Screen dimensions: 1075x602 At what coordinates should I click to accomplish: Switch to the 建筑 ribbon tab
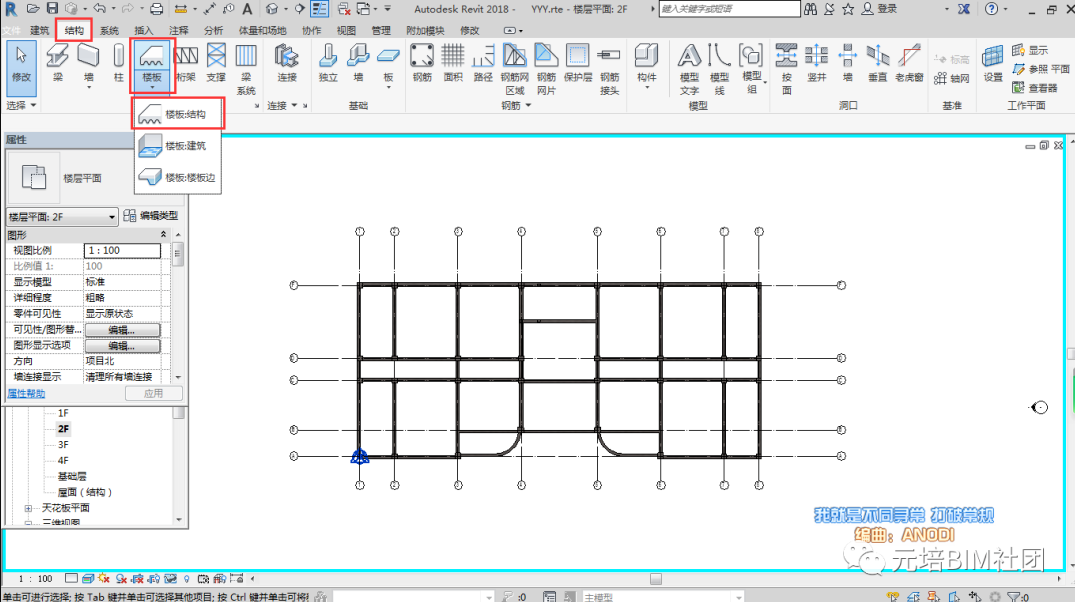point(39,31)
